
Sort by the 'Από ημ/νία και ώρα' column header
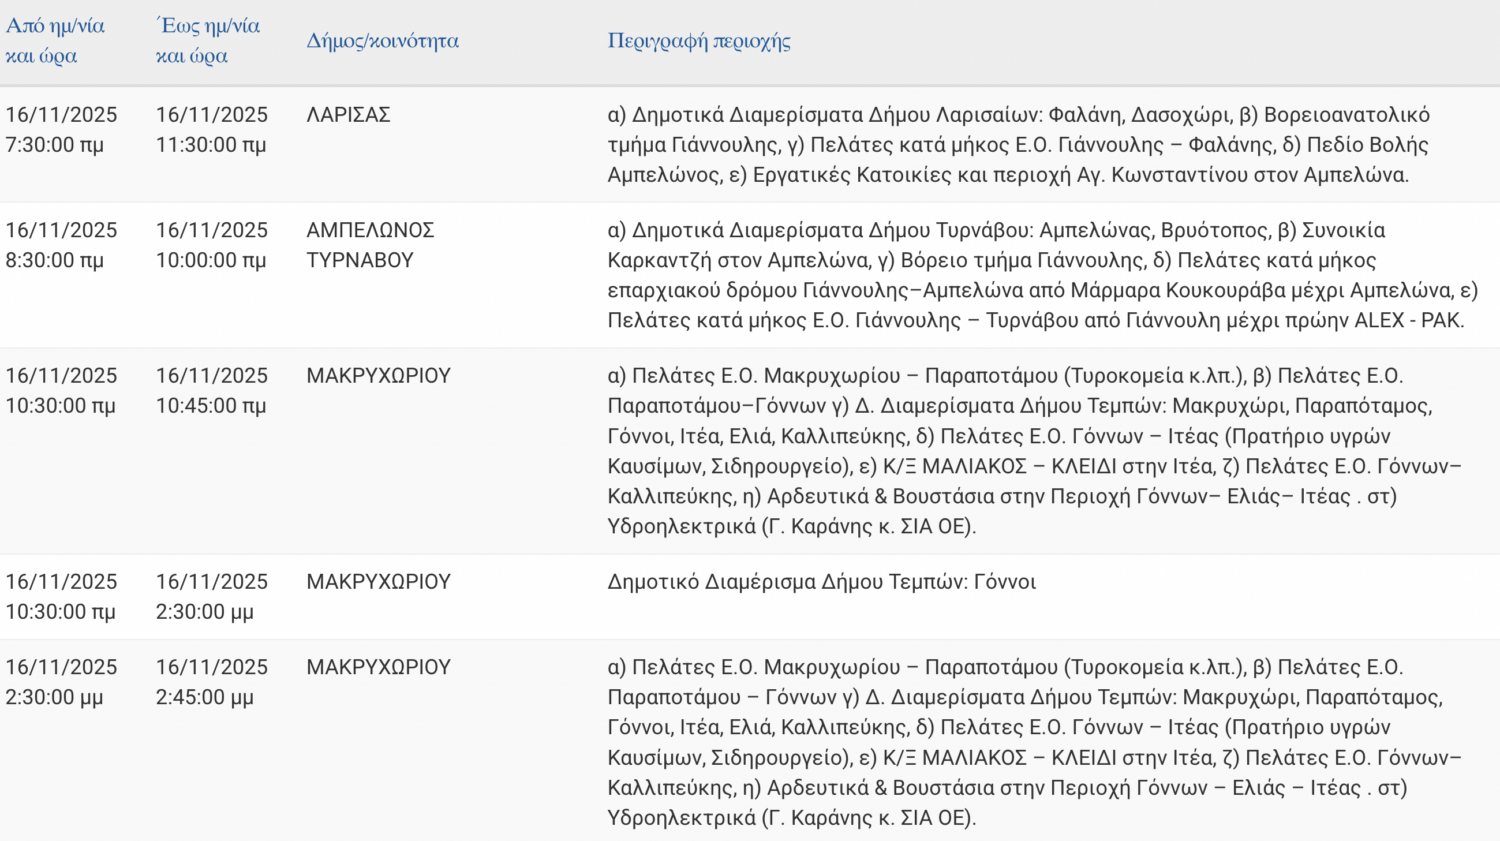point(55,41)
